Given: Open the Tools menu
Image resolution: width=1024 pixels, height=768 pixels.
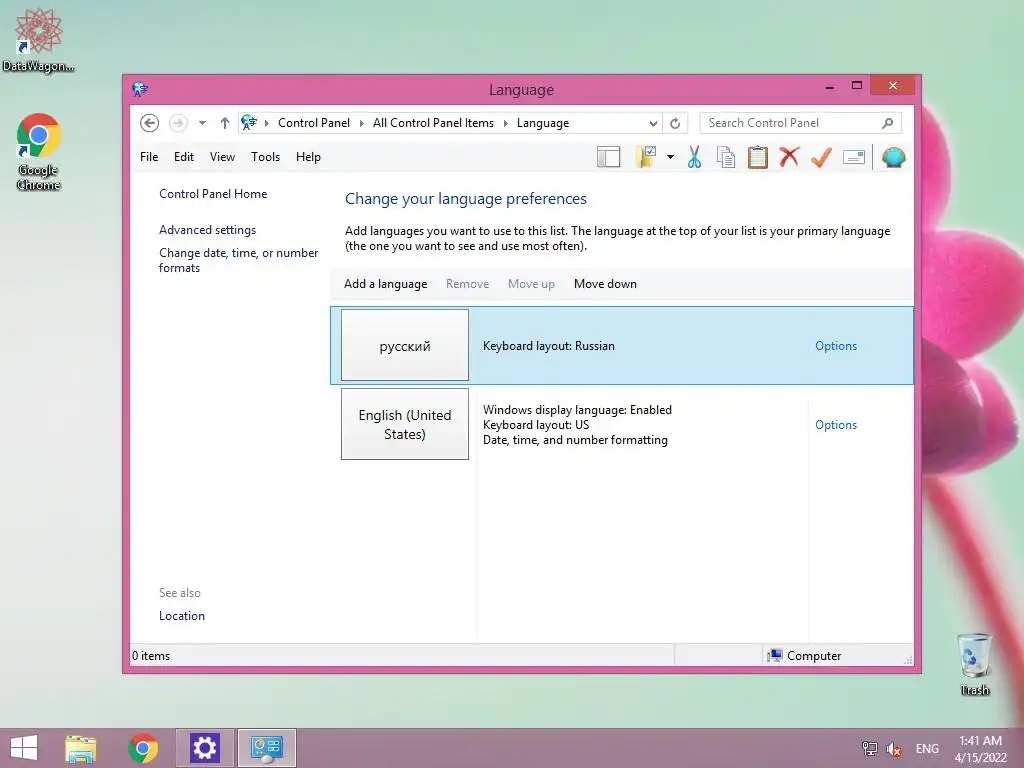Looking at the screenshot, I should [265, 157].
